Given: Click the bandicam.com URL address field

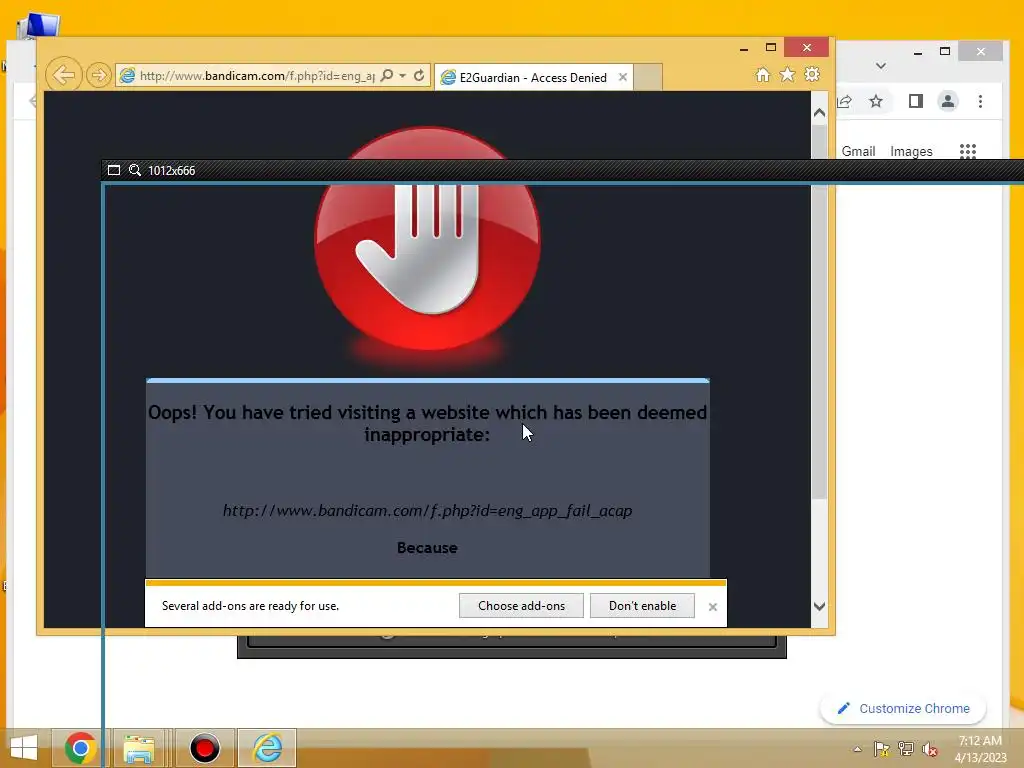Looking at the screenshot, I should pos(257,76).
